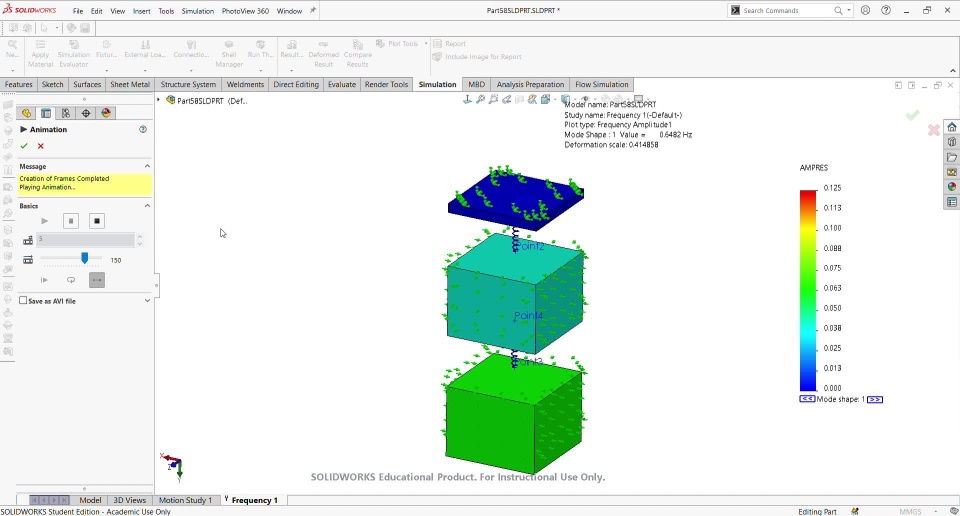Collapse the CommandManager ribbon chevron
The height and width of the screenshot is (516, 960).
click(953, 70)
